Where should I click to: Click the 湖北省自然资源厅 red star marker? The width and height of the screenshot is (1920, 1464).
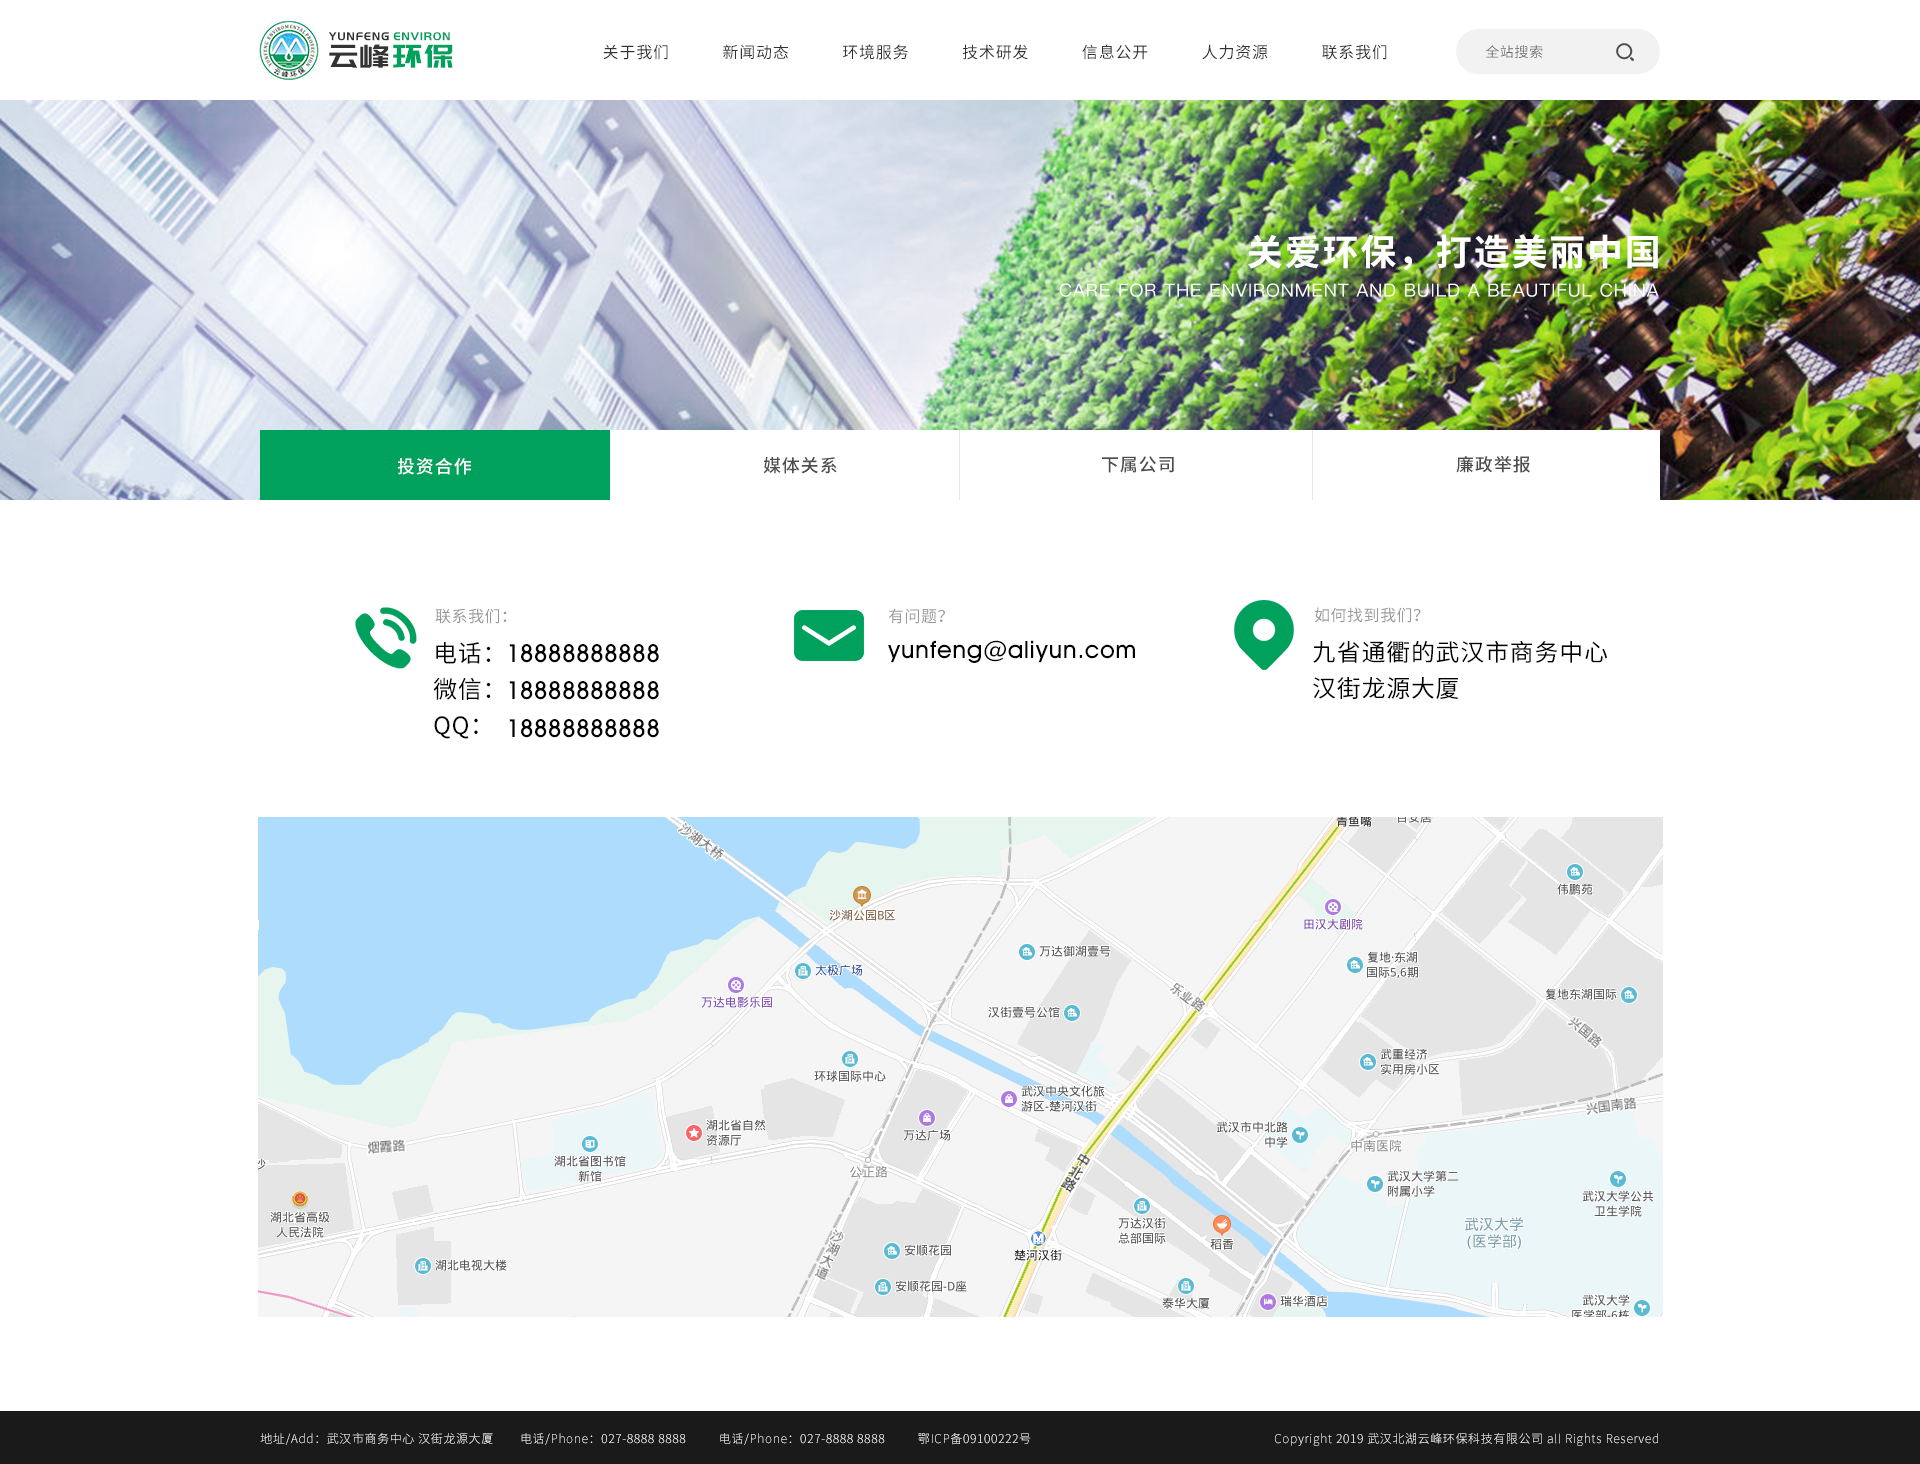pos(693,1132)
